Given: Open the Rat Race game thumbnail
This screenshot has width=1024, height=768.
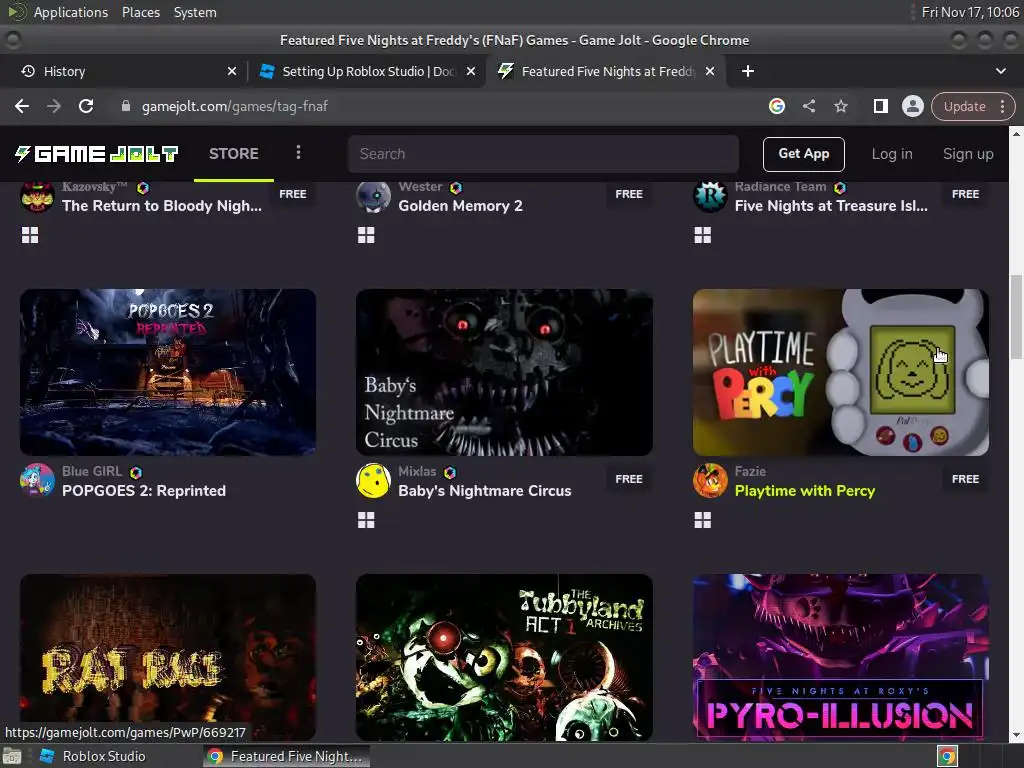Looking at the screenshot, I should [168, 657].
